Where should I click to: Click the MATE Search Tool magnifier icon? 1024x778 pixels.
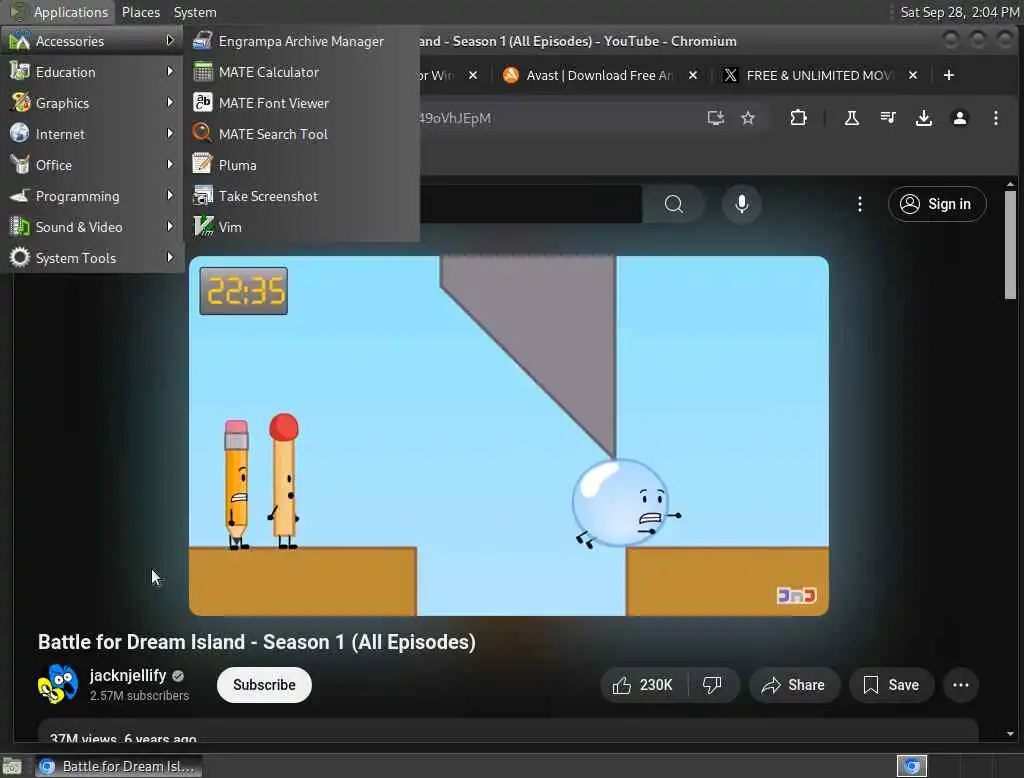tap(202, 133)
